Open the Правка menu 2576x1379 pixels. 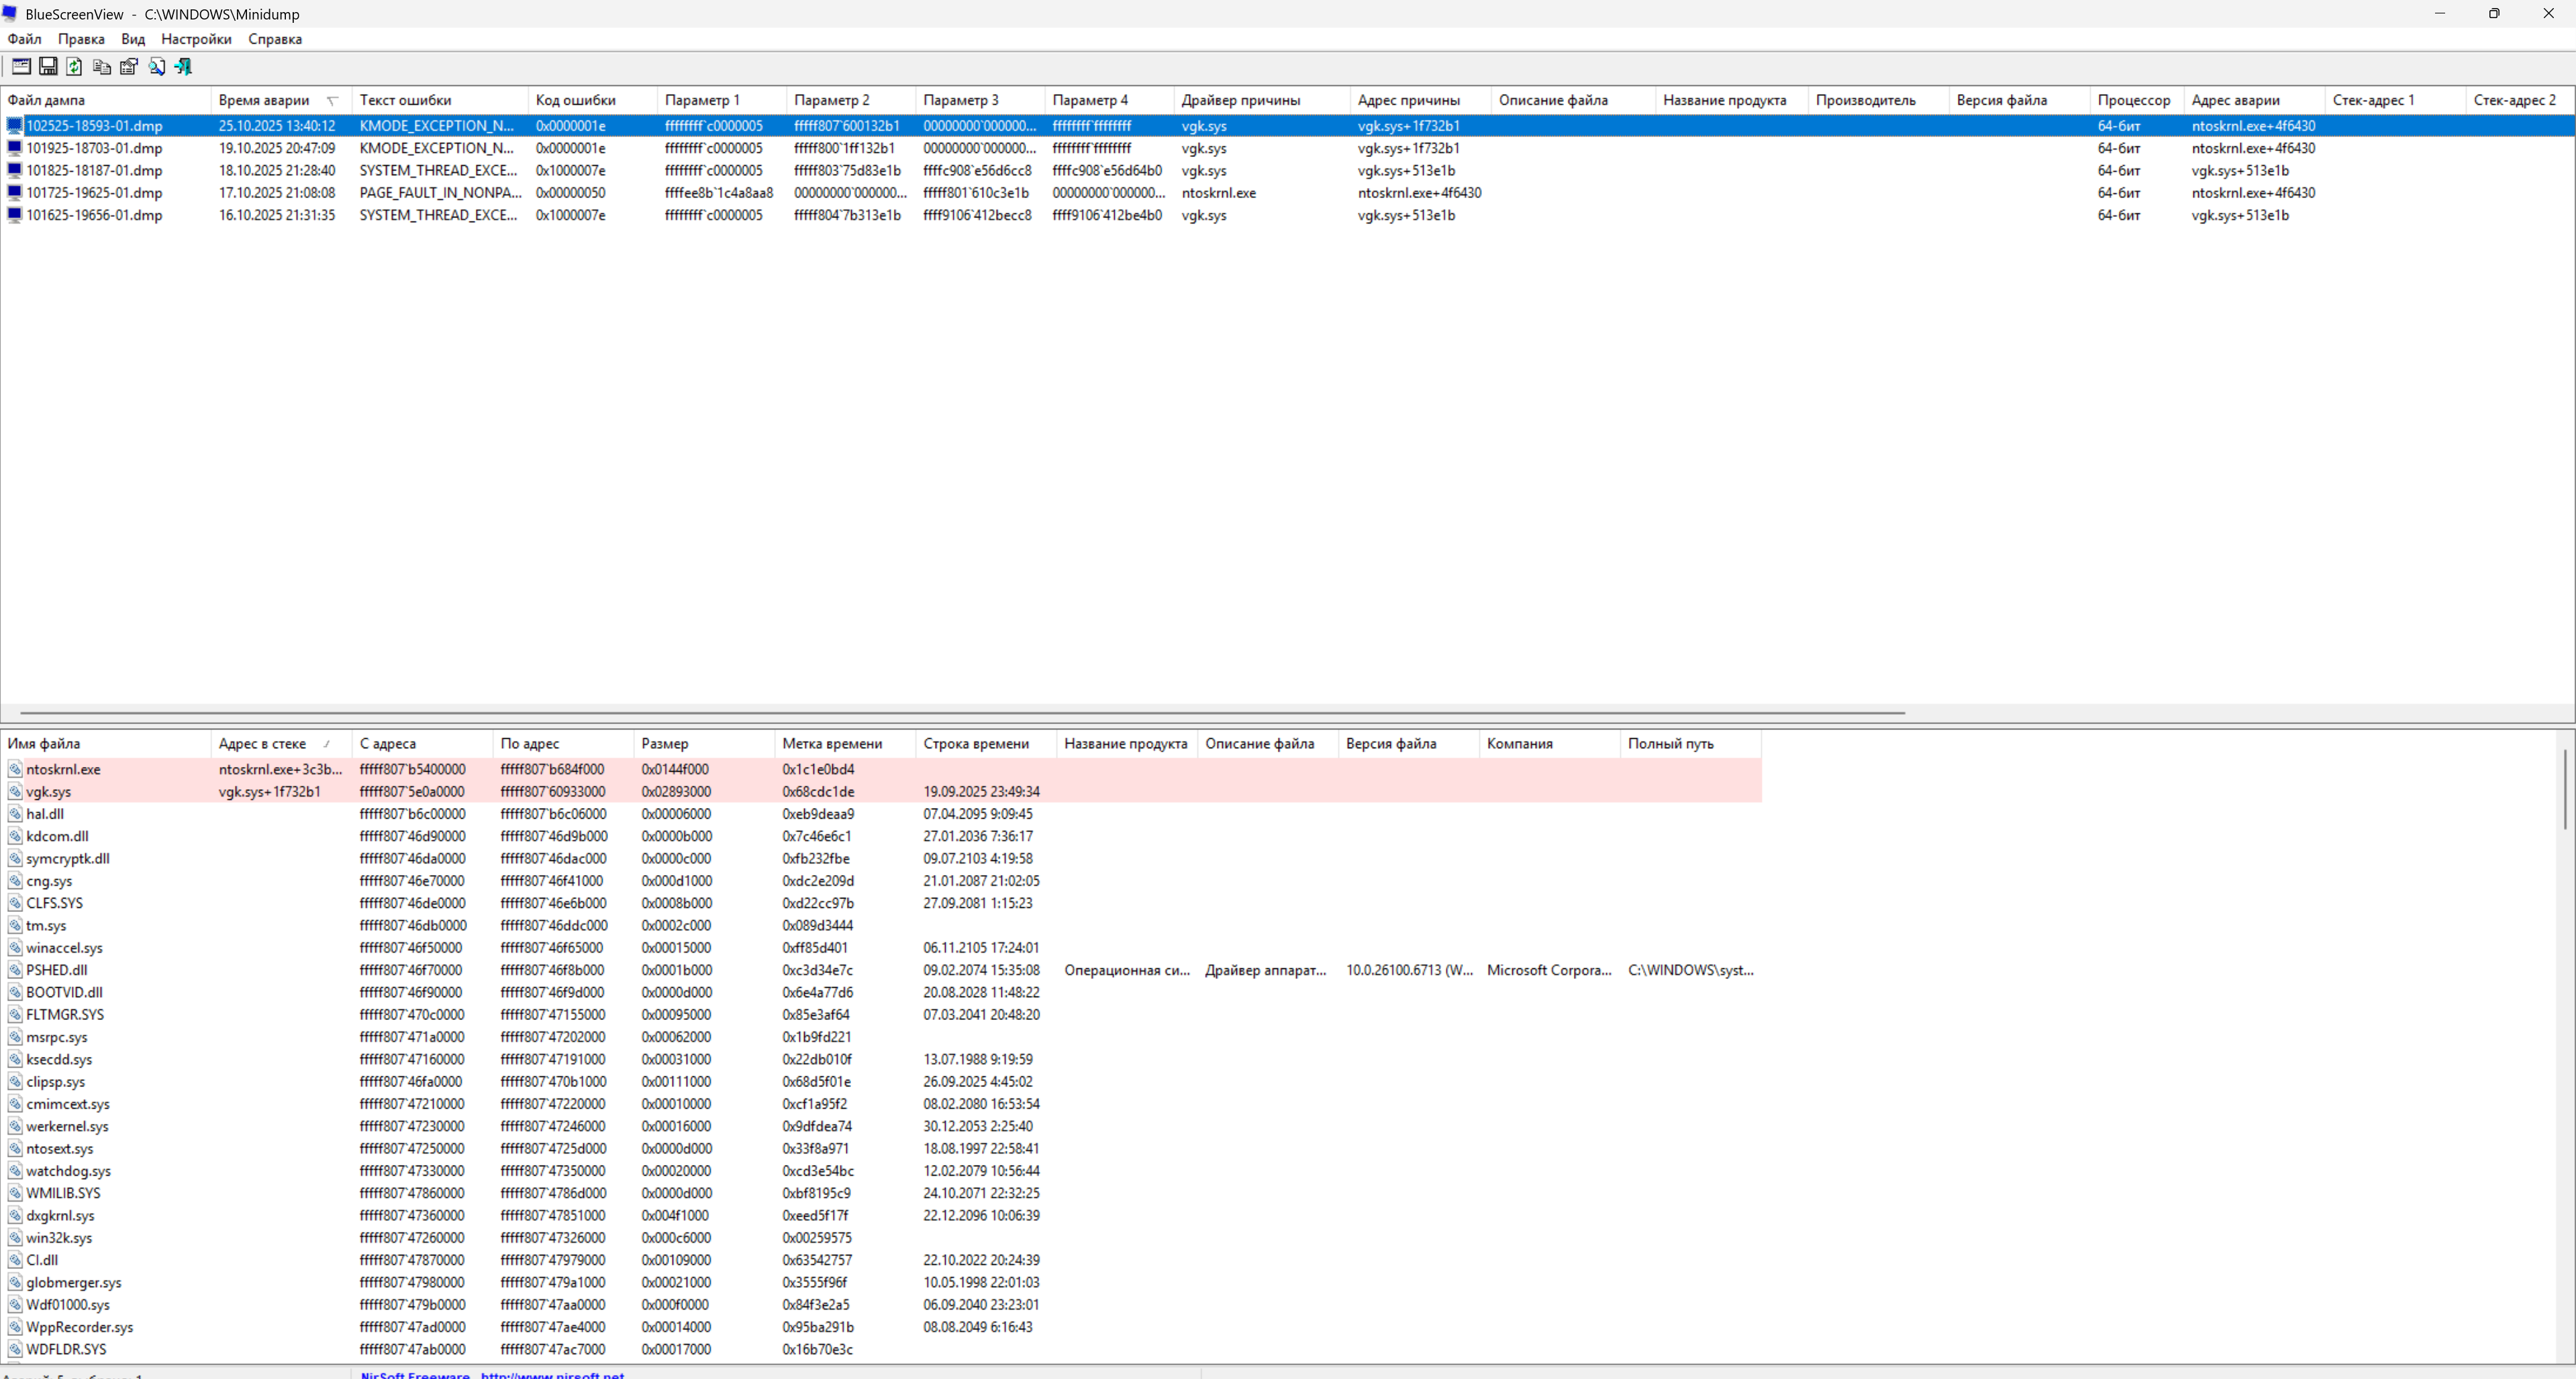coord(81,39)
